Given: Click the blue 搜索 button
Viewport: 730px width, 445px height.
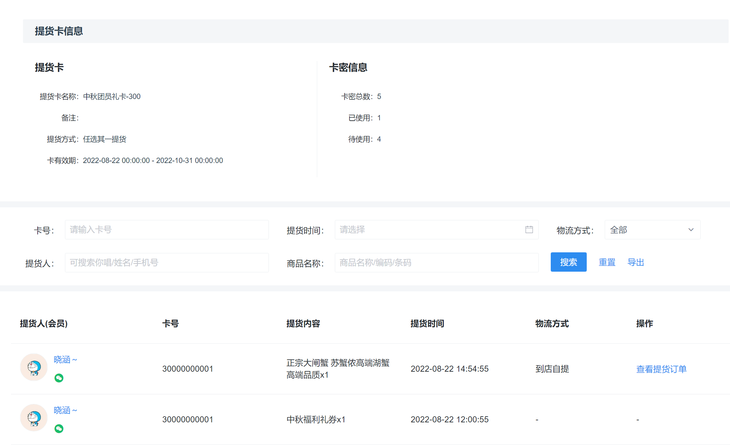Looking at the screenshot, I should click(x=568, y=262).
